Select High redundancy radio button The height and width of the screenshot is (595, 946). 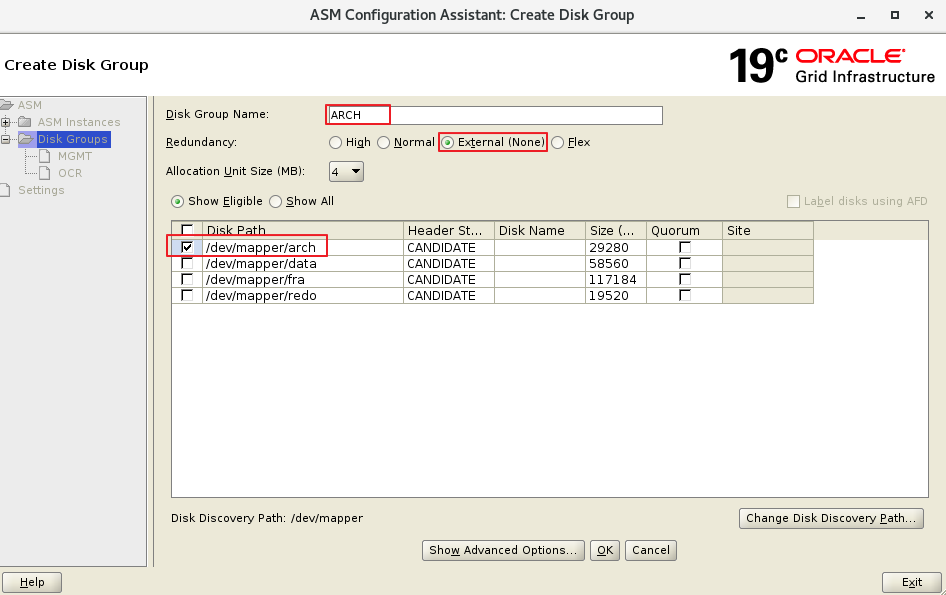click(x=336, y=143)
